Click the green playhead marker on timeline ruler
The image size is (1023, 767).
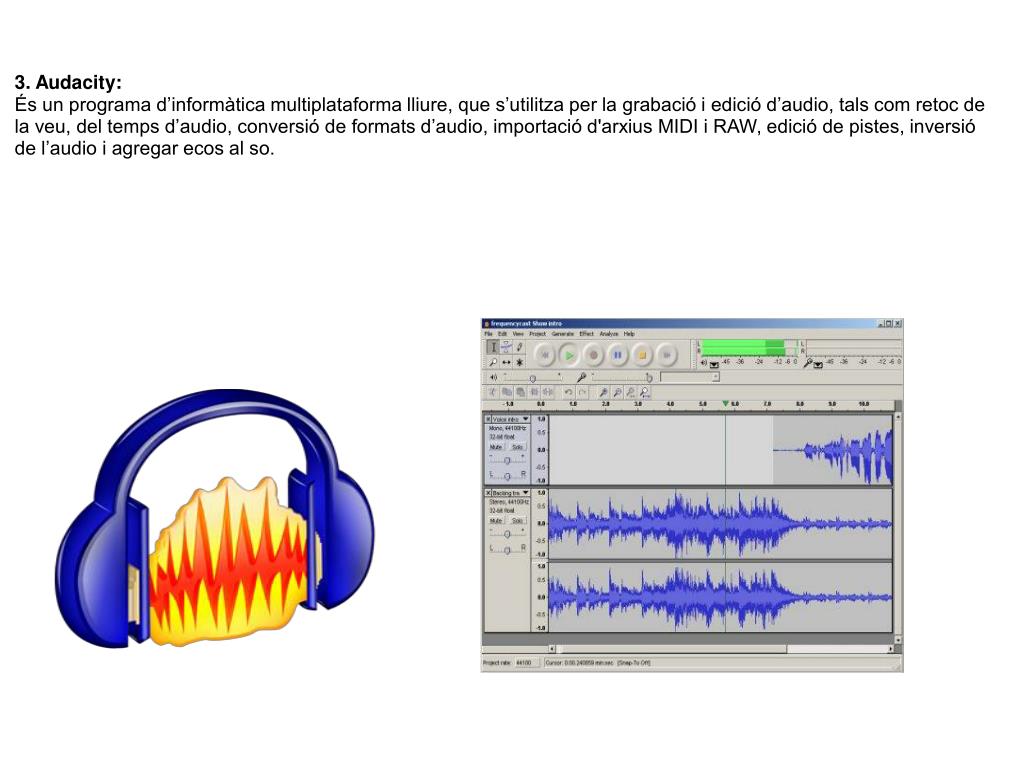pyautogui.click(x=725, y=404)
